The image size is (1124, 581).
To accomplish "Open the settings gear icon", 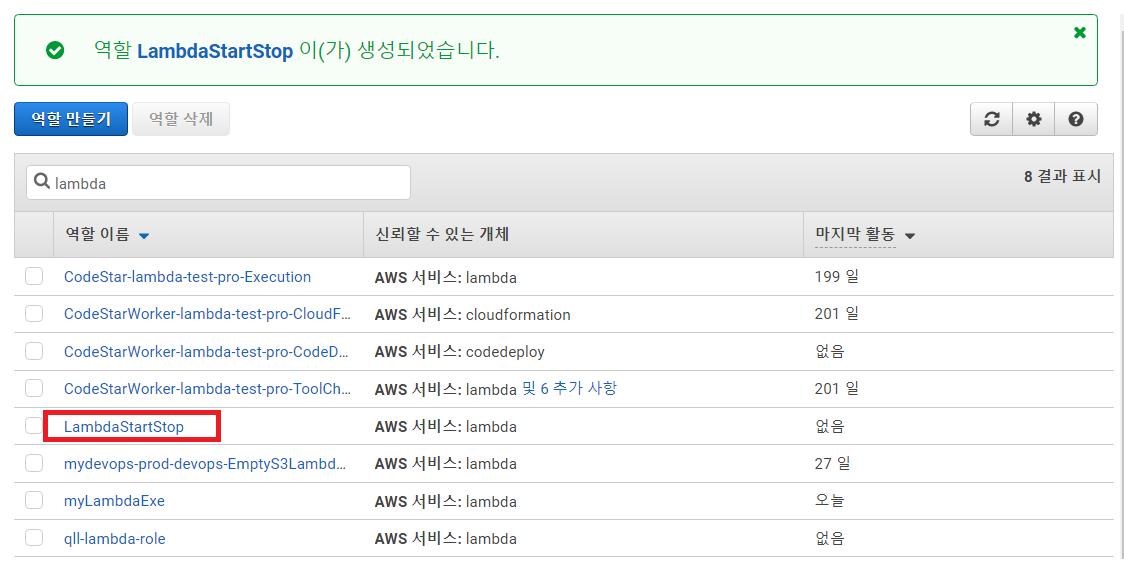I will (x=1034, y=119).
